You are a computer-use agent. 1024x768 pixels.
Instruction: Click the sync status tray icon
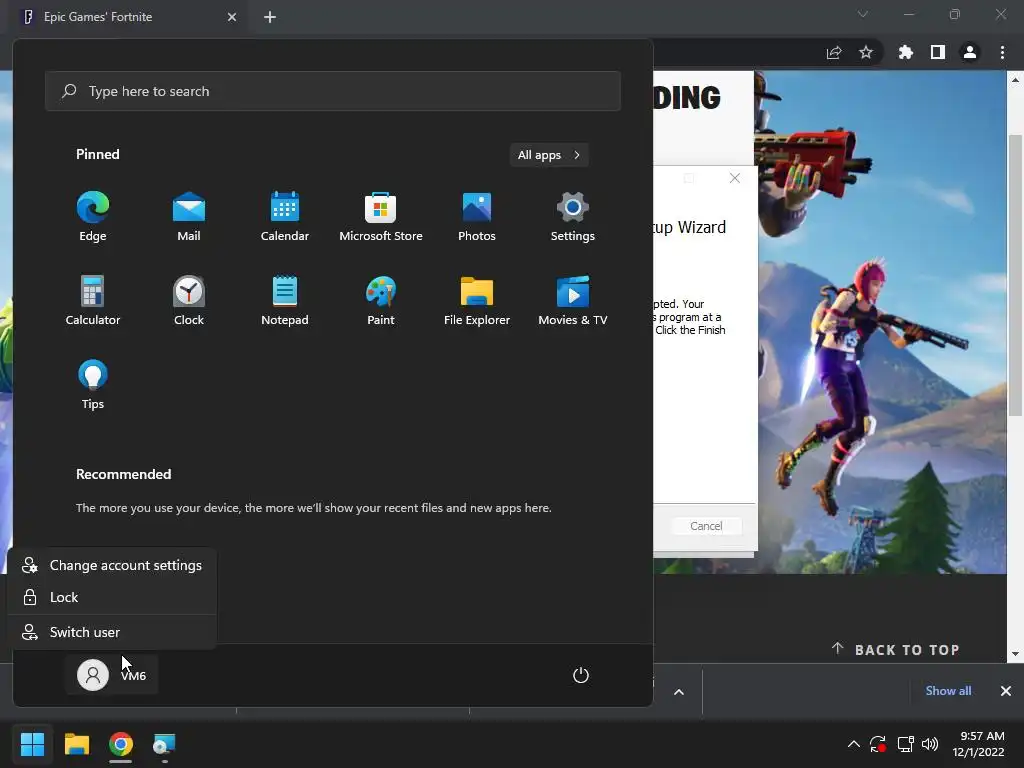click(878, 744)
